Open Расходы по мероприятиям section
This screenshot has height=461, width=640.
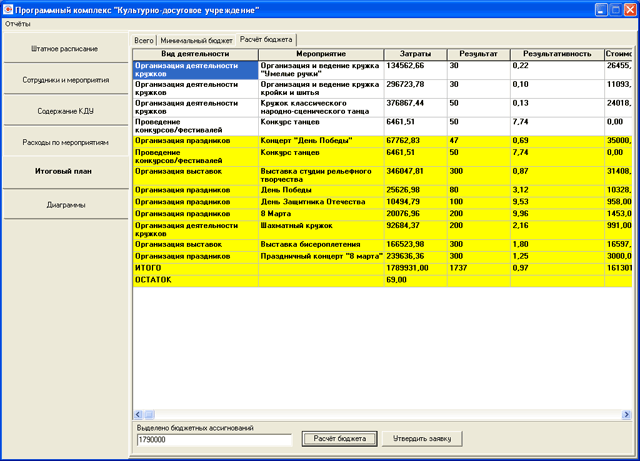click(x=65, y=143)
